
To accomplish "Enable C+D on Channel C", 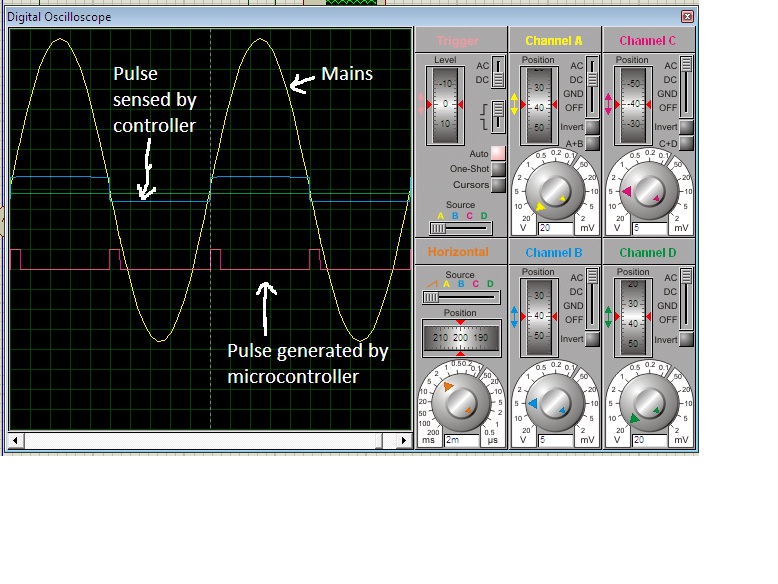I will pyautogui.click(x=686, y=143).
